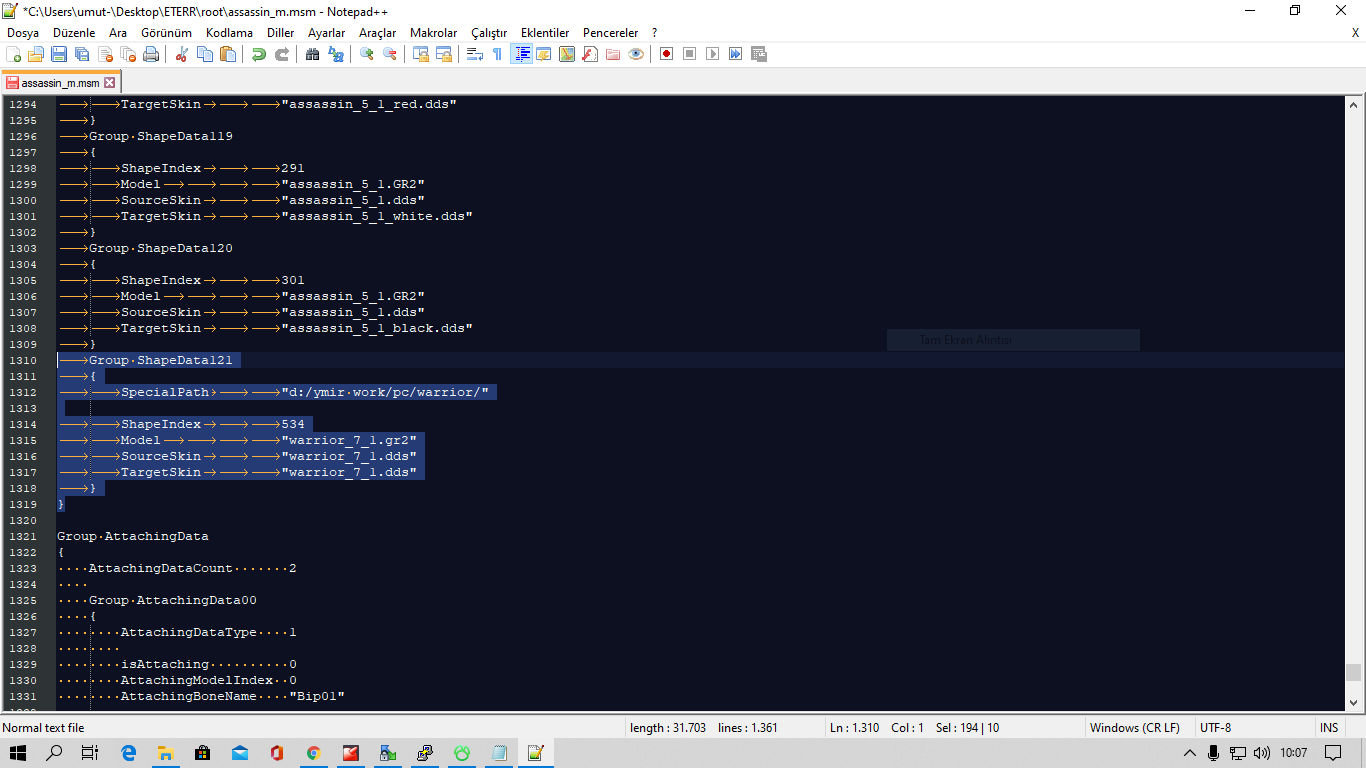This screenshot has width=1366, height=768.
Task: Click the UTF-8 encoding status field
Action: [x=1215, y=727]
